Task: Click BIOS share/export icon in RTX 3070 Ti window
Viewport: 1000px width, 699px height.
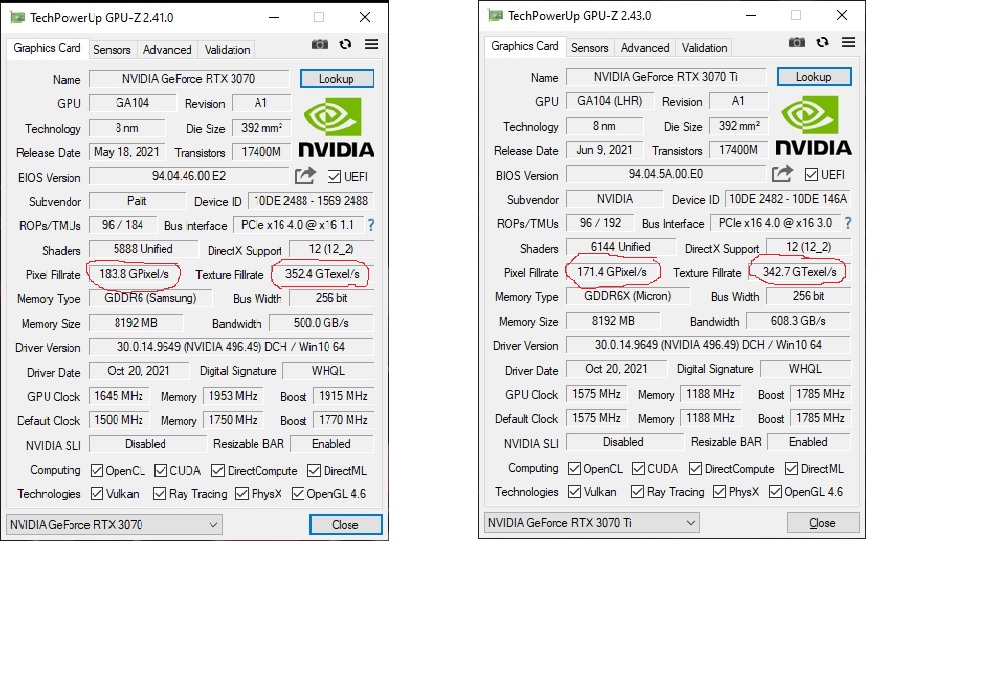Action: (783, 173)
